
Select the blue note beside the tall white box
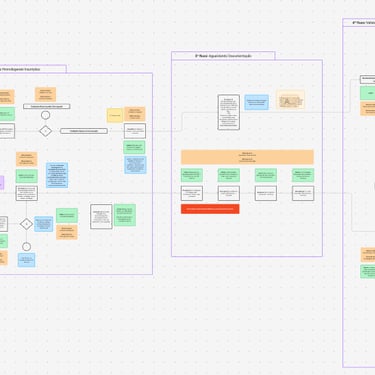[x=256, y=102]
